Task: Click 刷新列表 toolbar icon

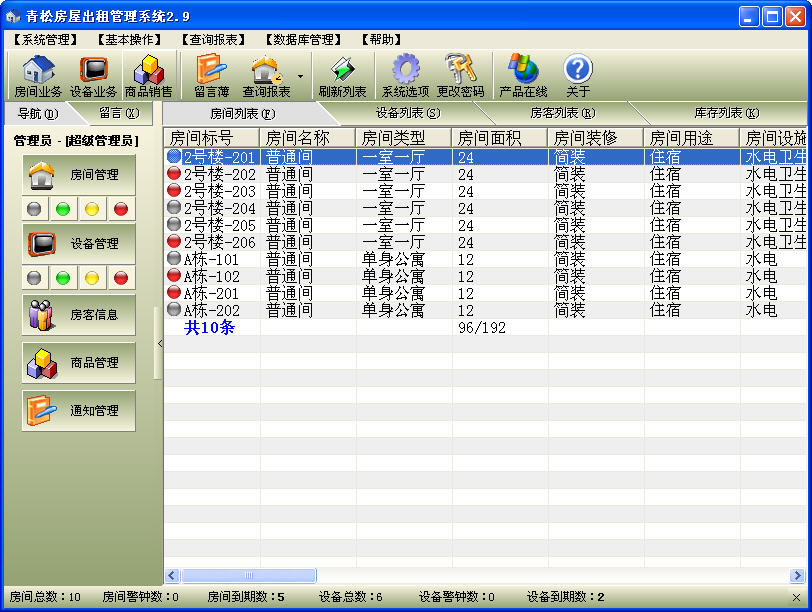Action: (342, 76)
